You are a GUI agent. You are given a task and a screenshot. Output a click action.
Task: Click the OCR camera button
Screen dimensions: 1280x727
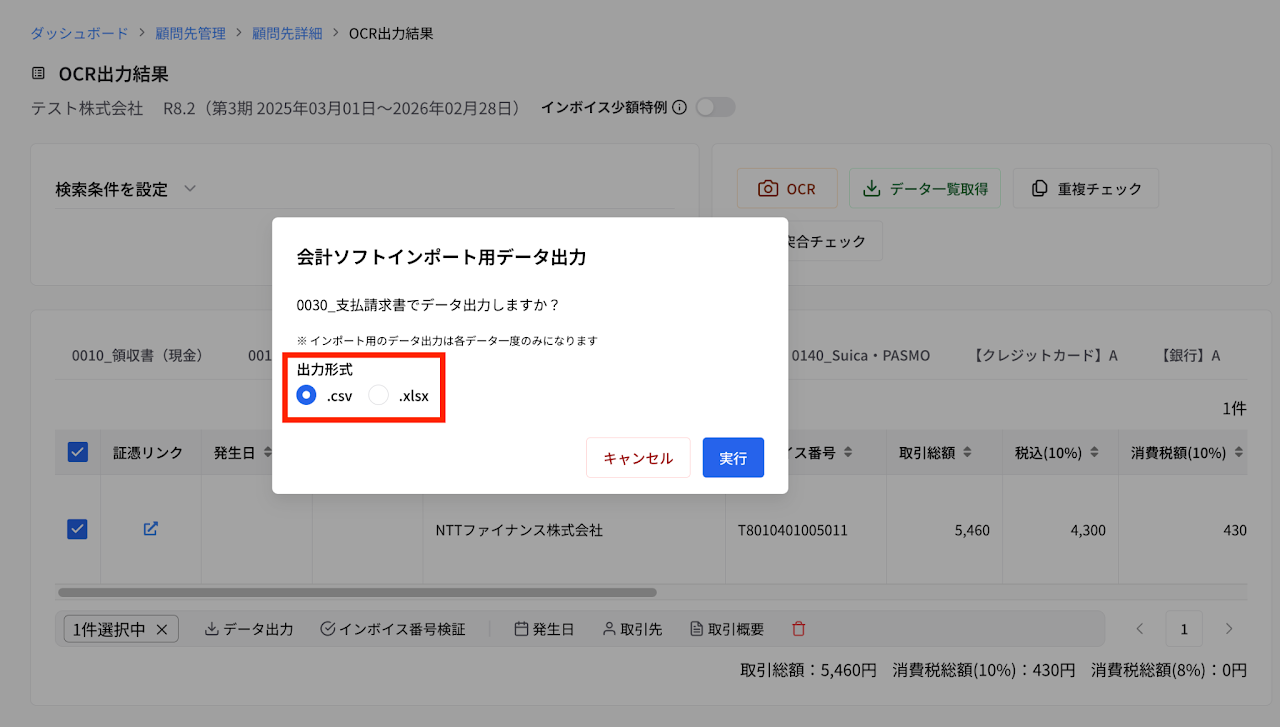(787, 188)
